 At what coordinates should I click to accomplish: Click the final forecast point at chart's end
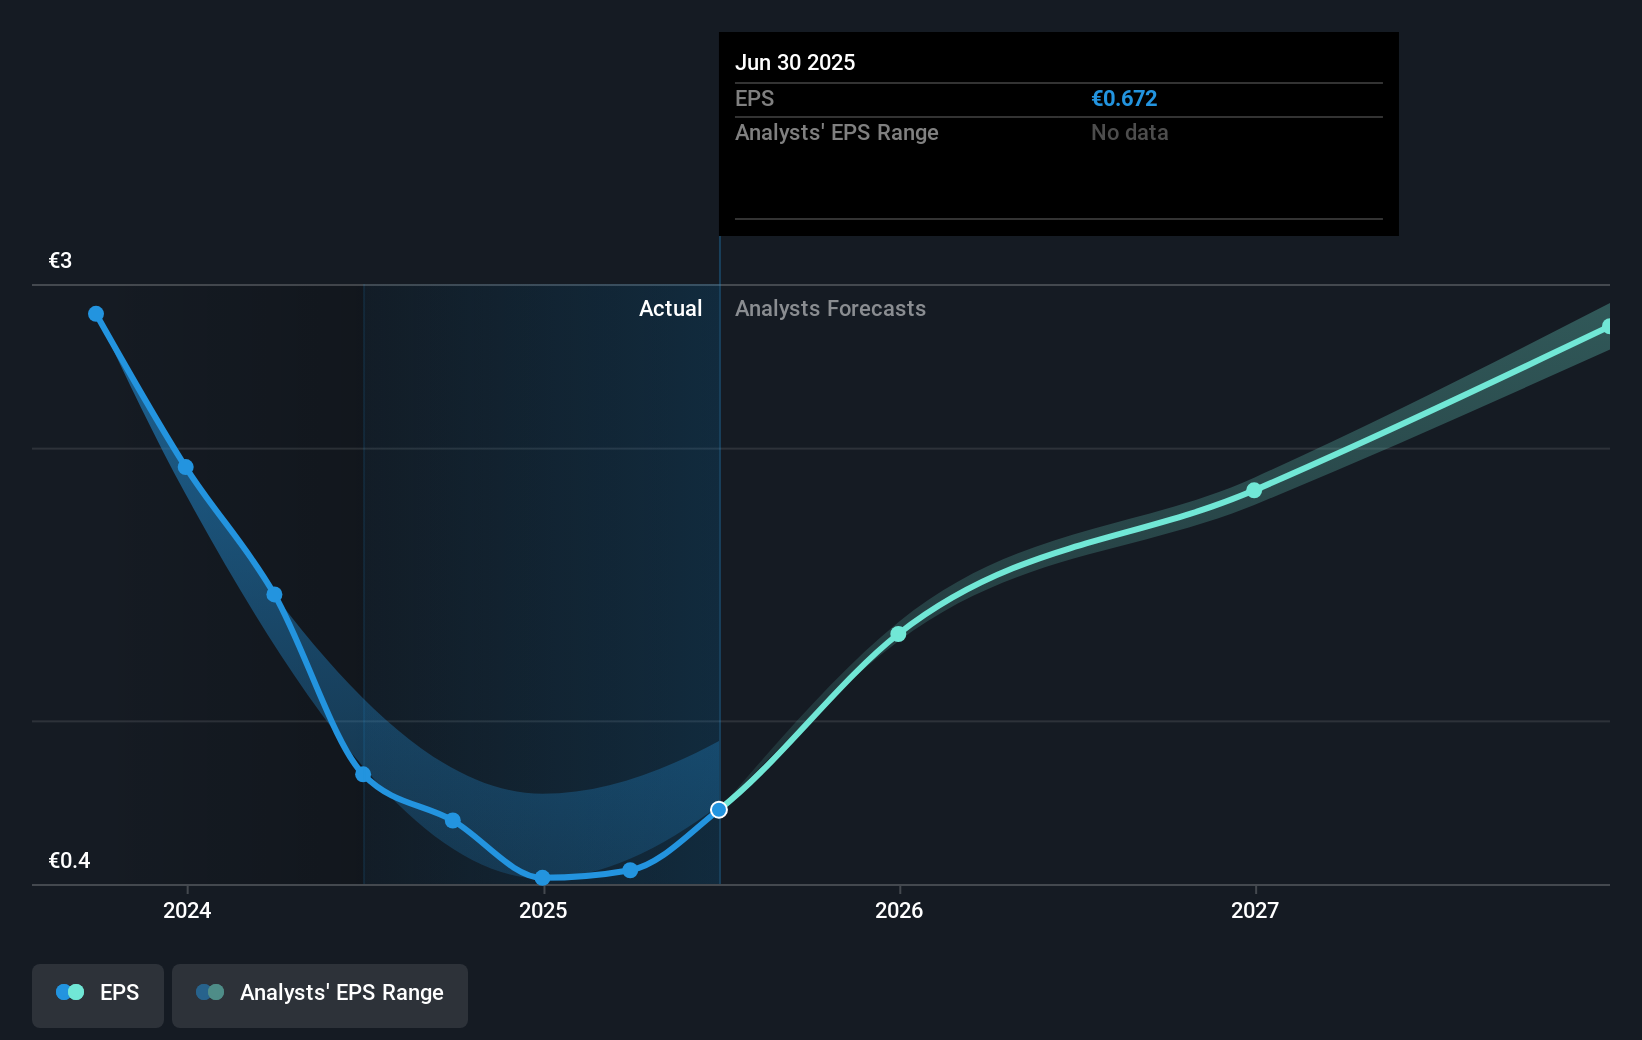[1608, 327]
